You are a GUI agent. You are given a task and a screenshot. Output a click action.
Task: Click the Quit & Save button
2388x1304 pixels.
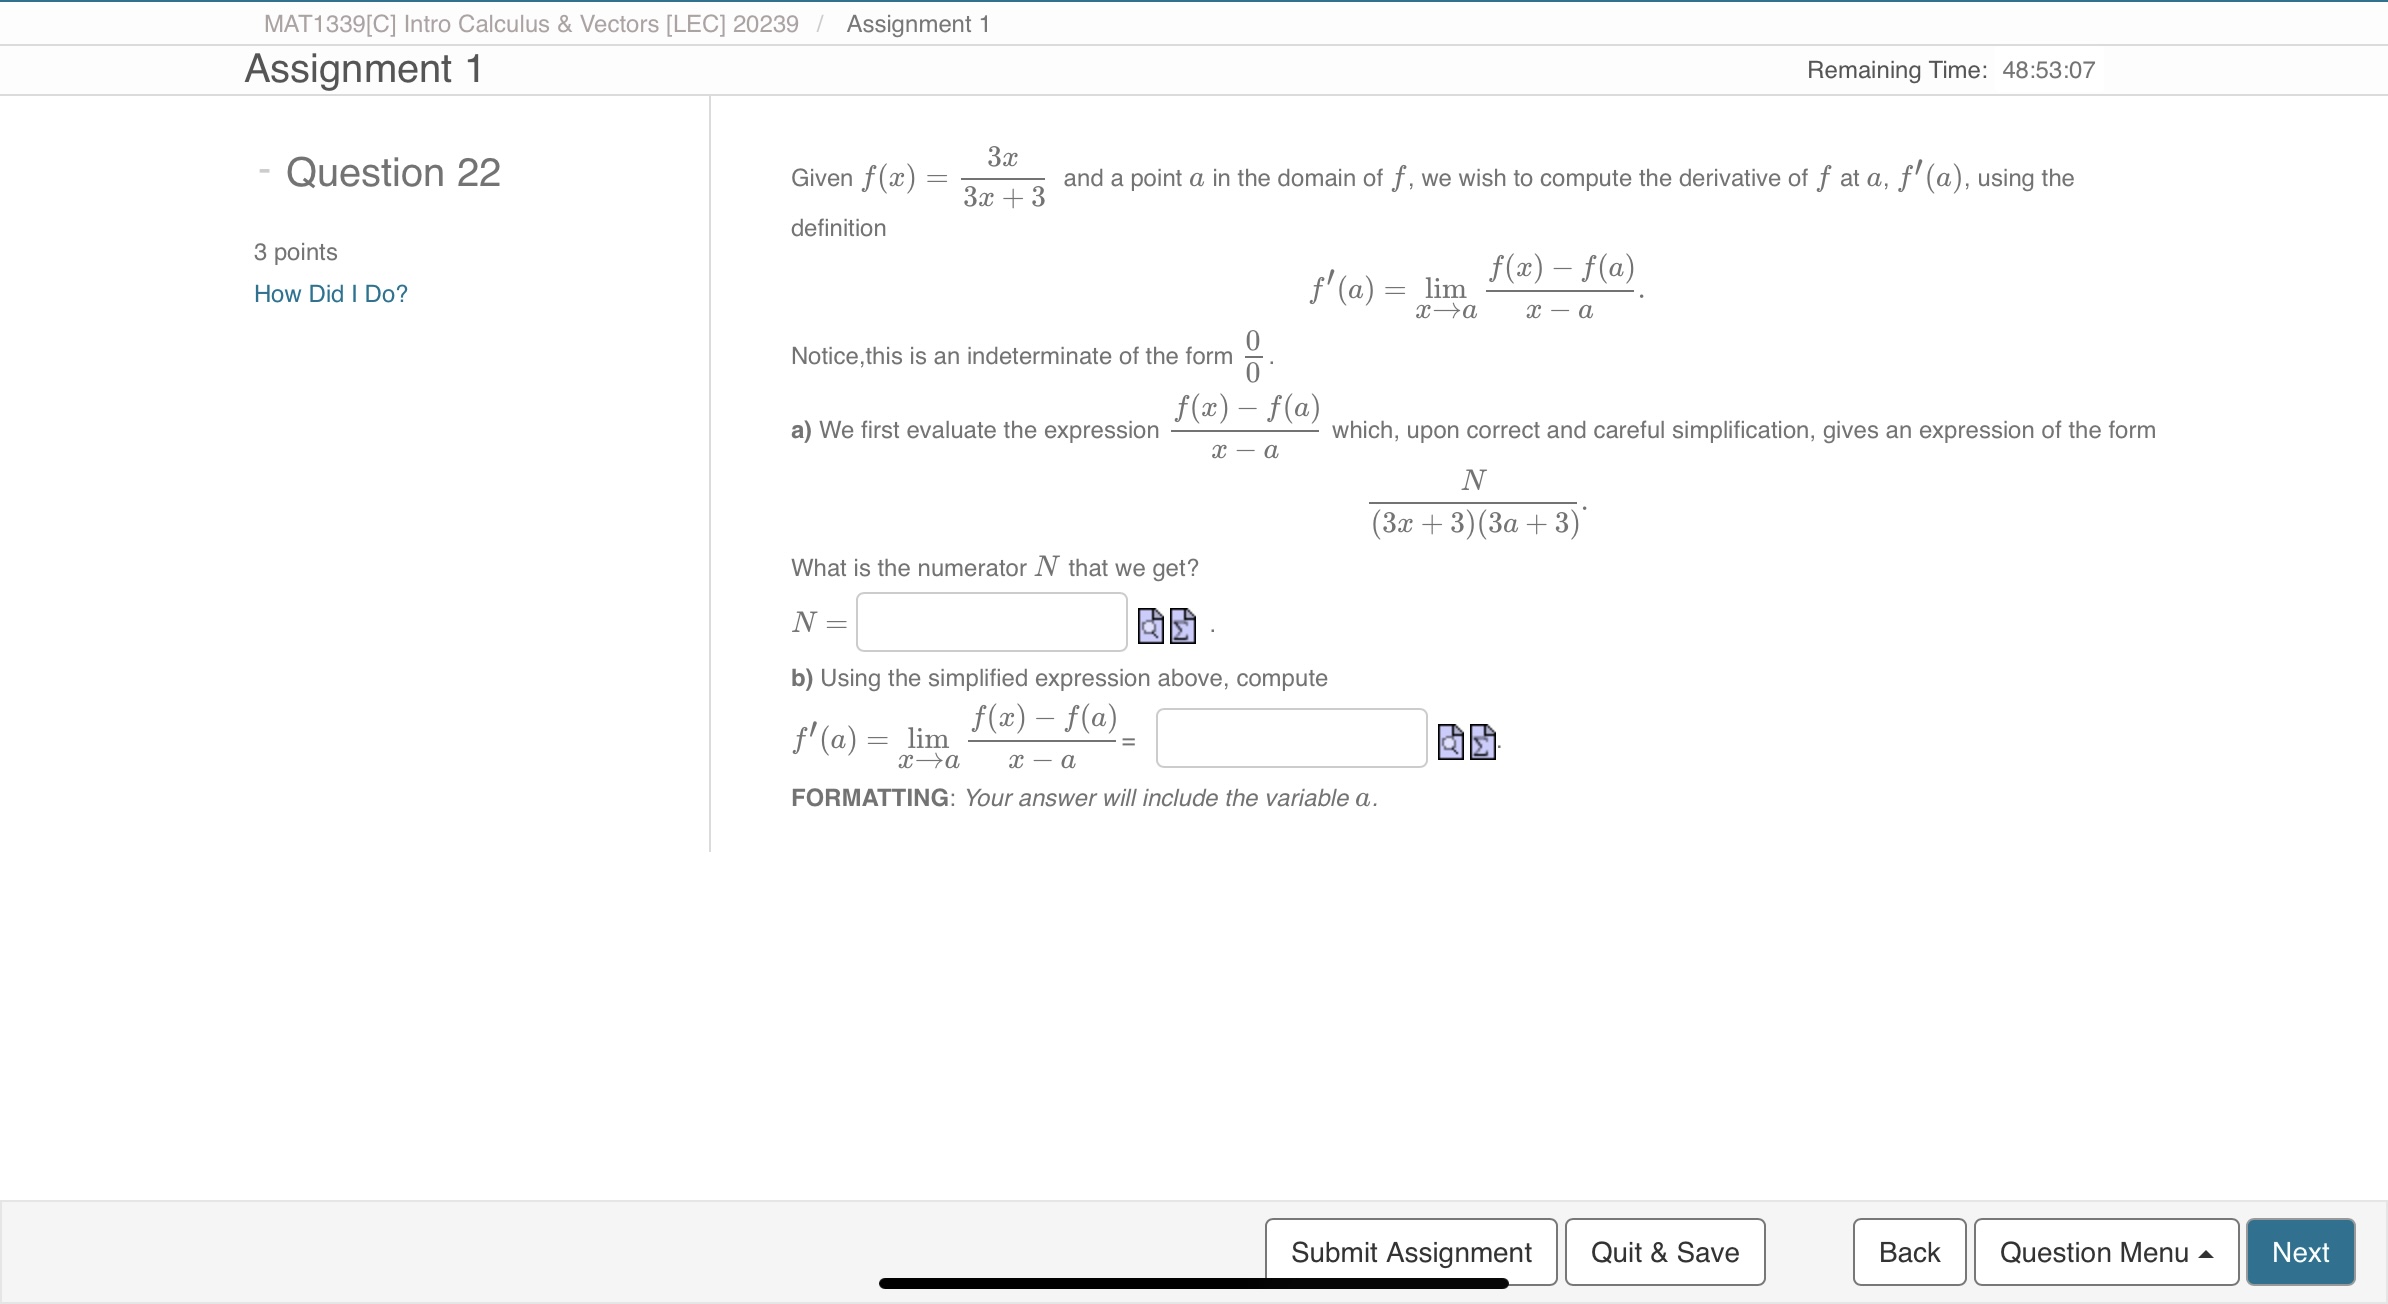(x=1664, y=1254)
